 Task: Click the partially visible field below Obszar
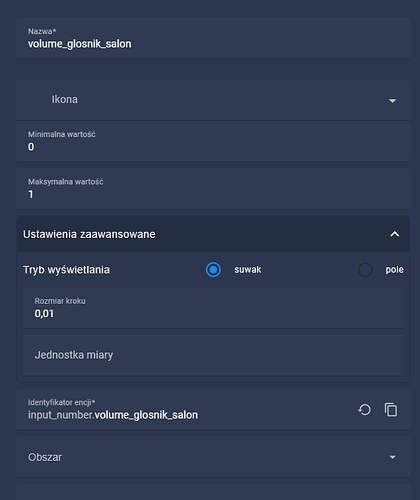(x=213, y=492)
